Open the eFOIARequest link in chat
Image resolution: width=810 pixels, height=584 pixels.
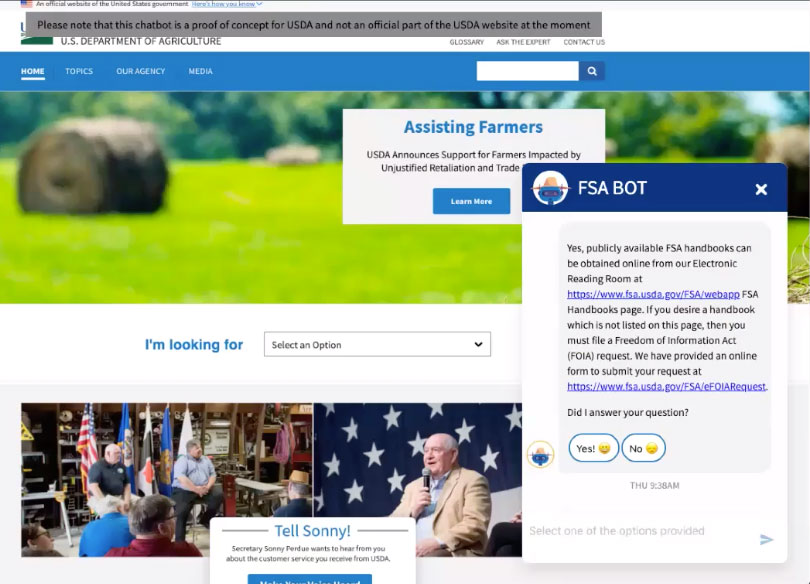[x=666, y=386]
